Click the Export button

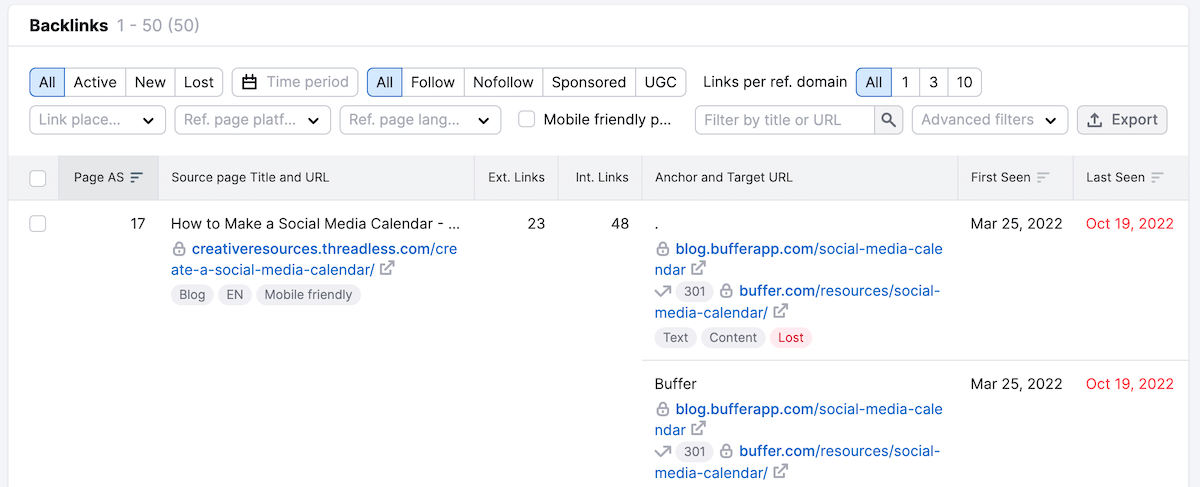pos(1122,120)
